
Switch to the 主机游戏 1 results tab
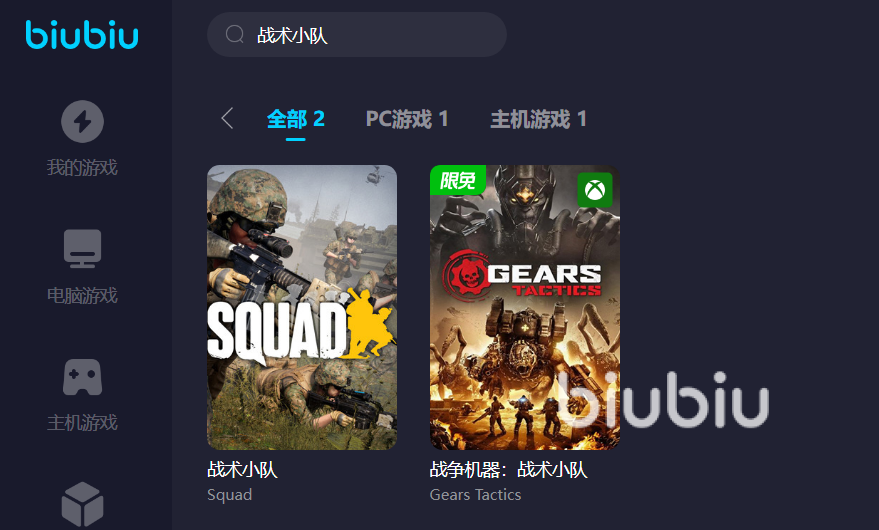538,119
